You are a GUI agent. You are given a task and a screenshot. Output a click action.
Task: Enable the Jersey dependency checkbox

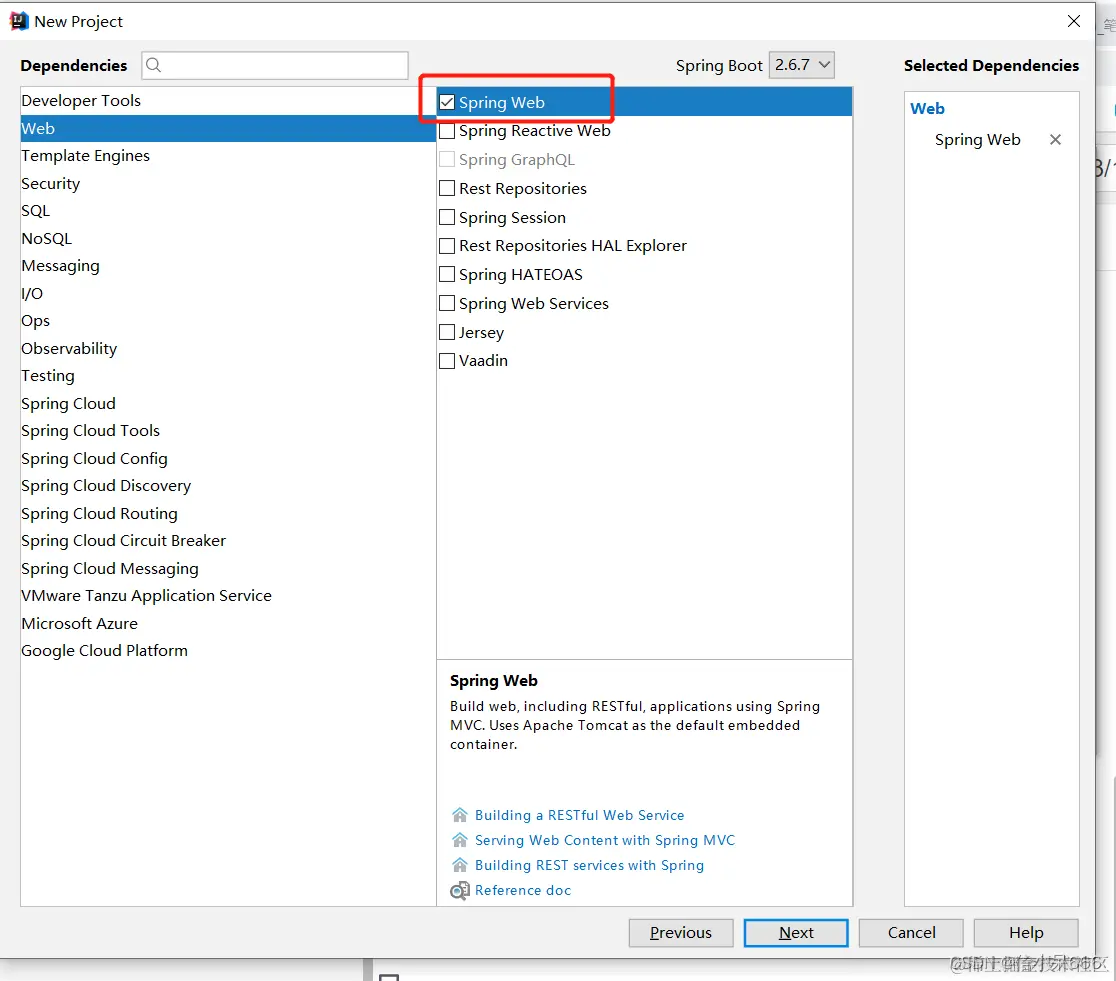click(447, 332)
